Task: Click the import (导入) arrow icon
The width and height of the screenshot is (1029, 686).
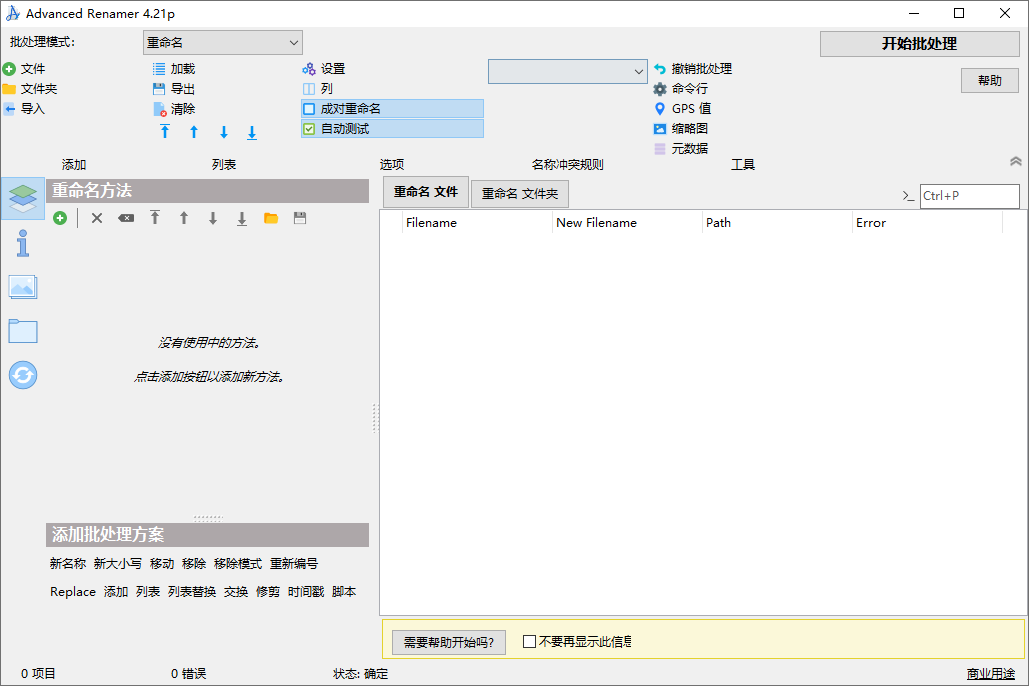Action: (9, 109)
